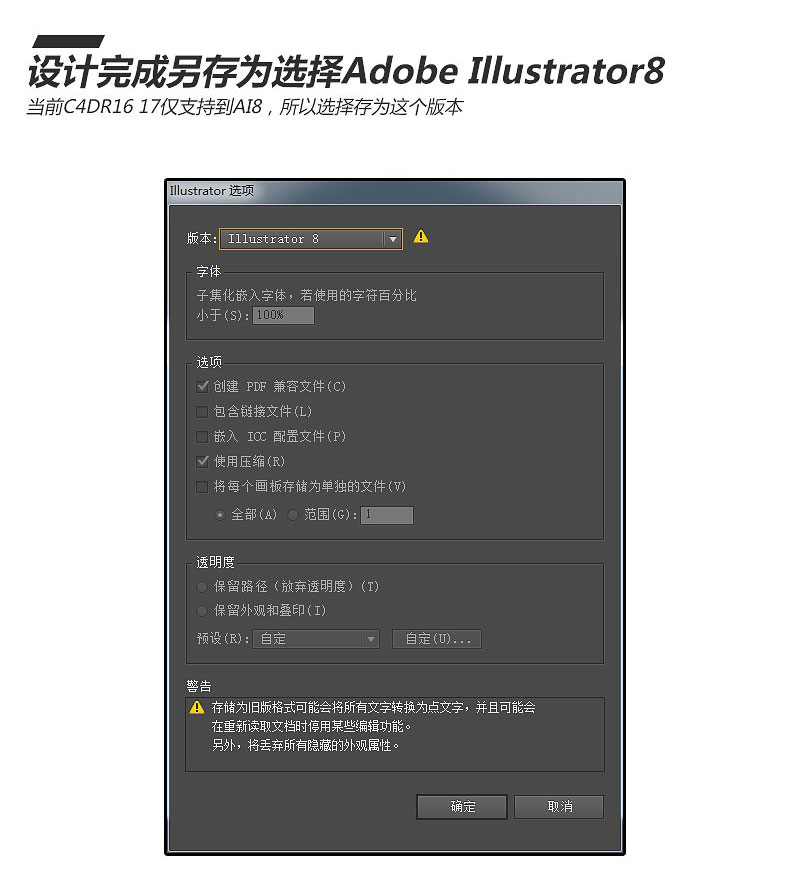Open the 预设 自定 dropdown
Image resolution: width=800 pixels, height=886 pixels.
[x=316, y=639]
